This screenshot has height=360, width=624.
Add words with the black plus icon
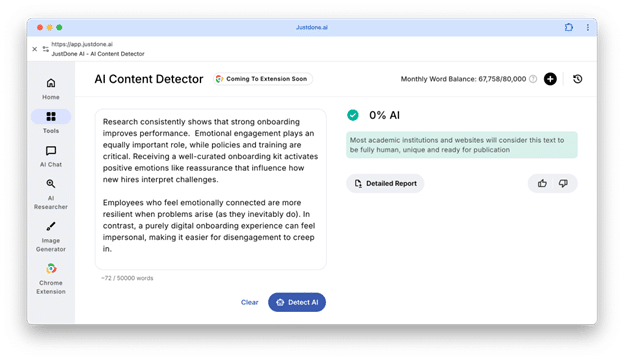tap(550, 79)
